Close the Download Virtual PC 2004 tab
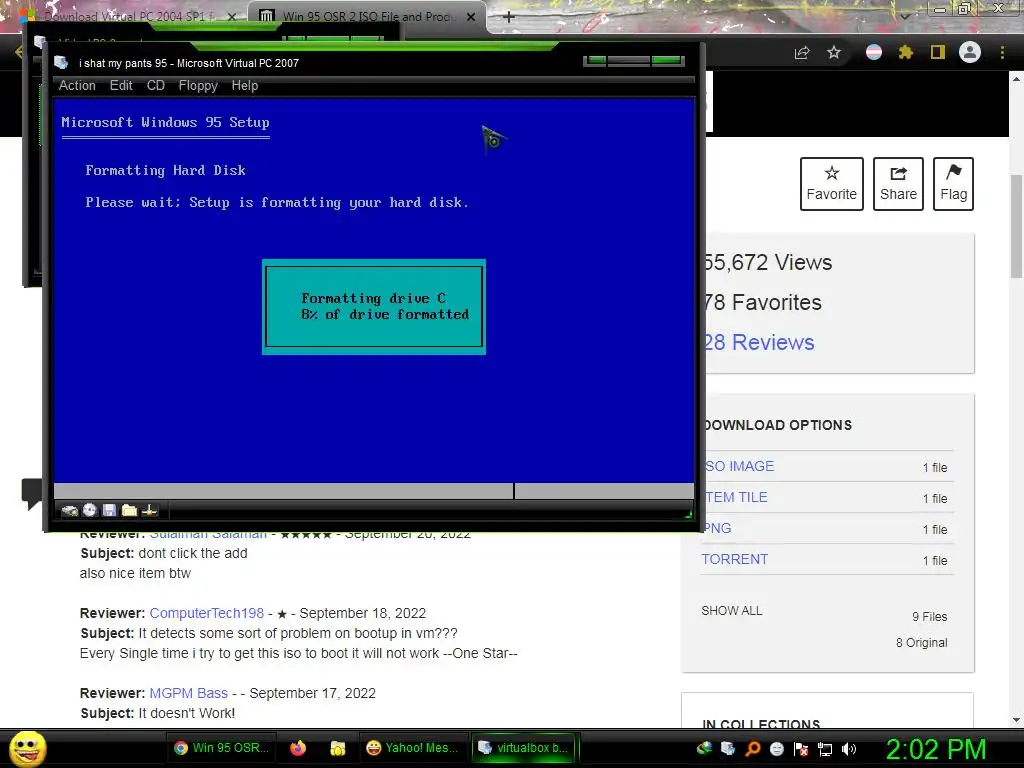The height and width of the screenshot is (768, 1024). click(232, 17)
